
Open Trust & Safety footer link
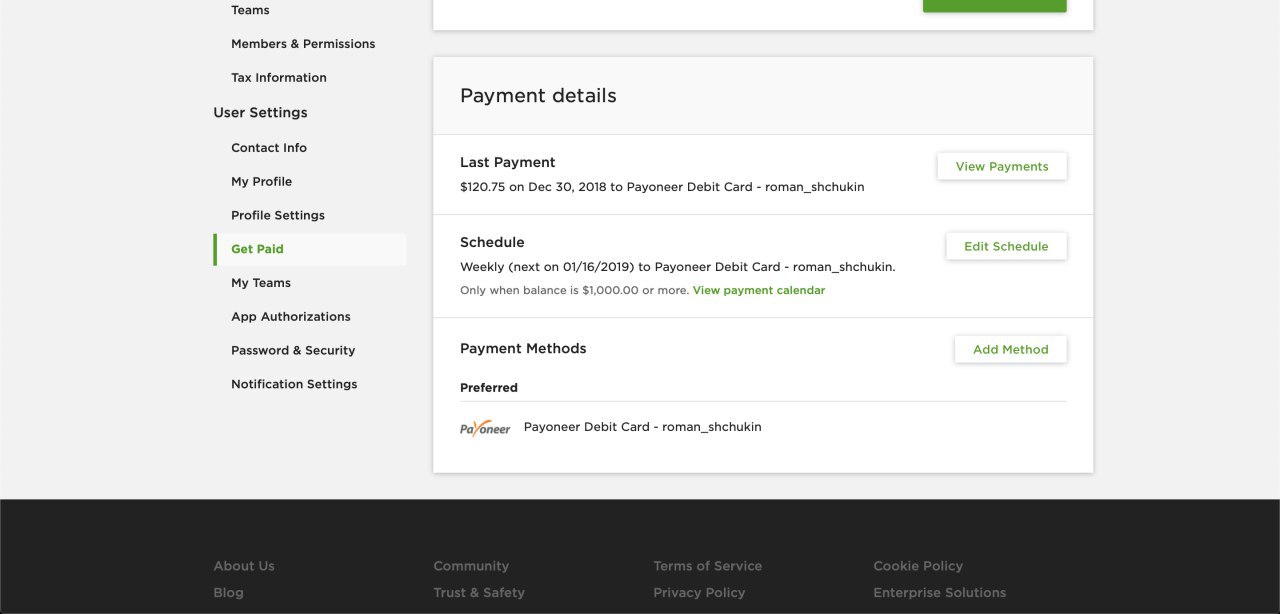[479, 593]
